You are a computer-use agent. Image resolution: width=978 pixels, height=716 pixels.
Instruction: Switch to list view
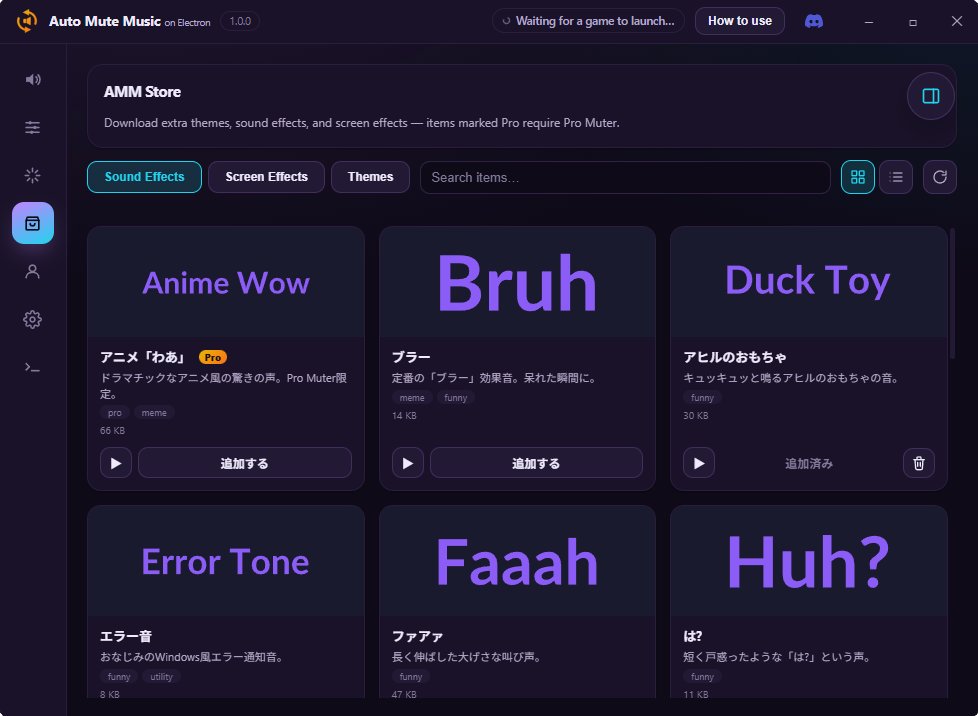pyautogui.click(x=896, y=177)
